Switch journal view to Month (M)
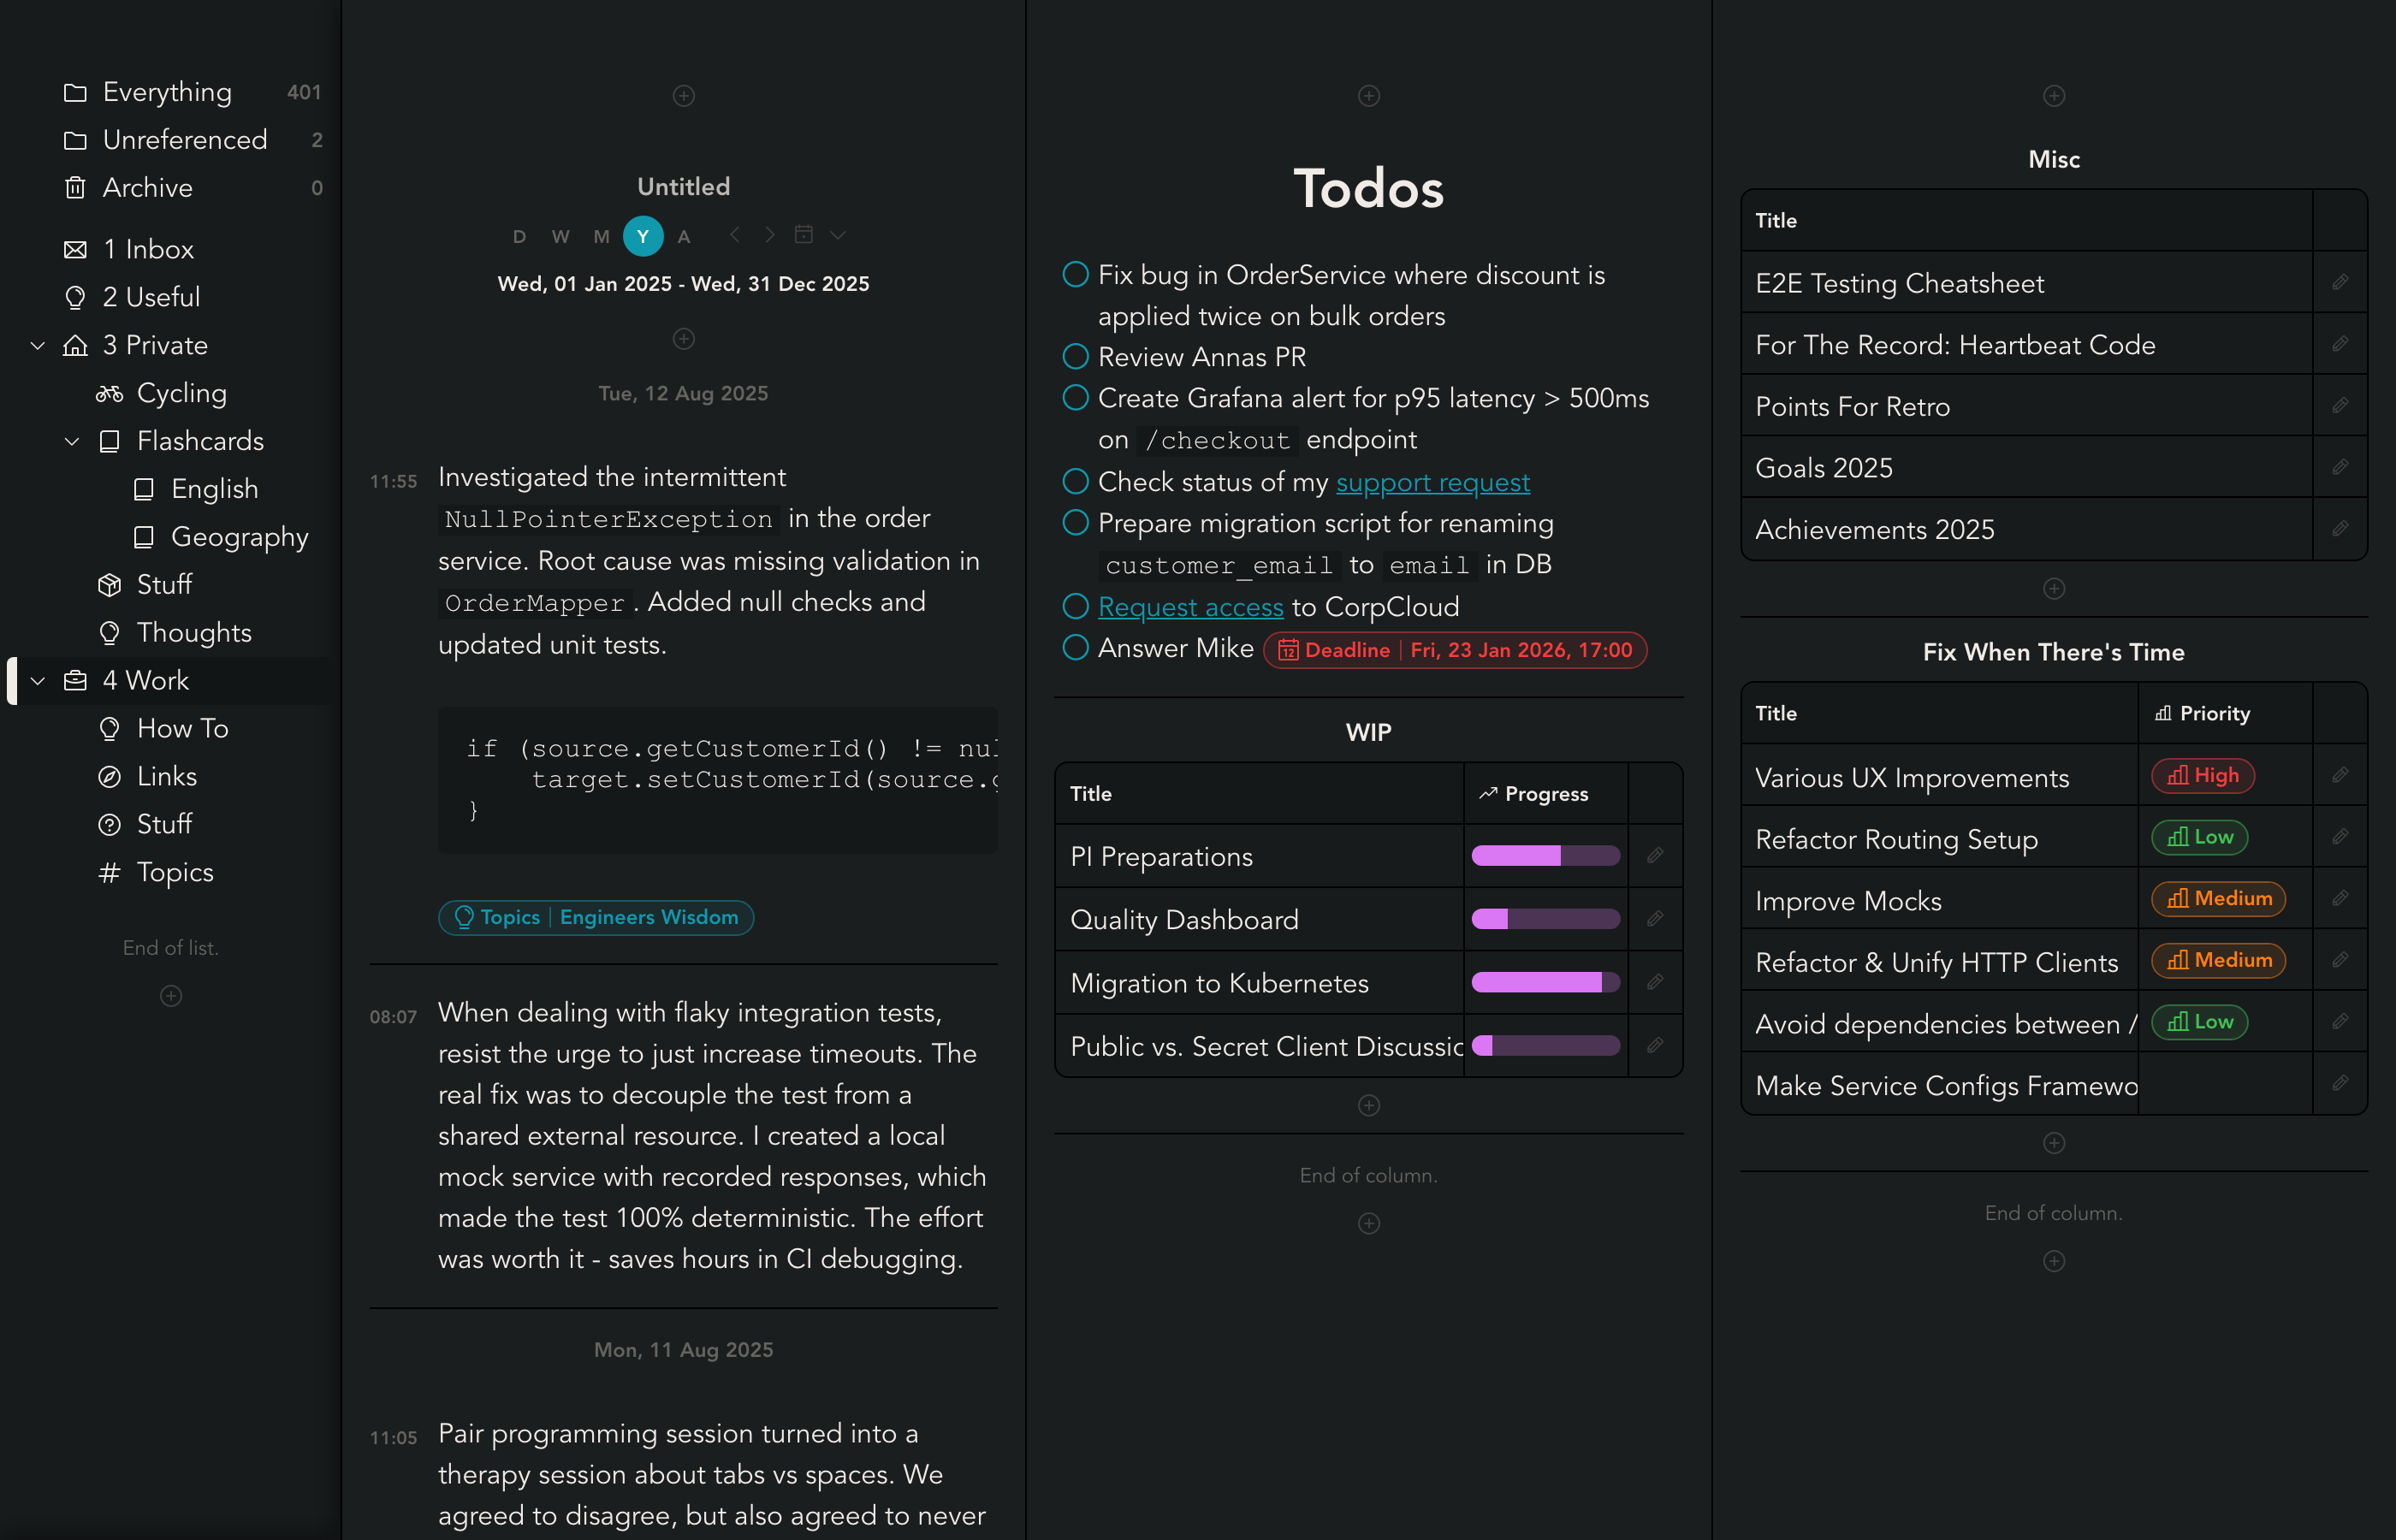 [x=601, y=237]
